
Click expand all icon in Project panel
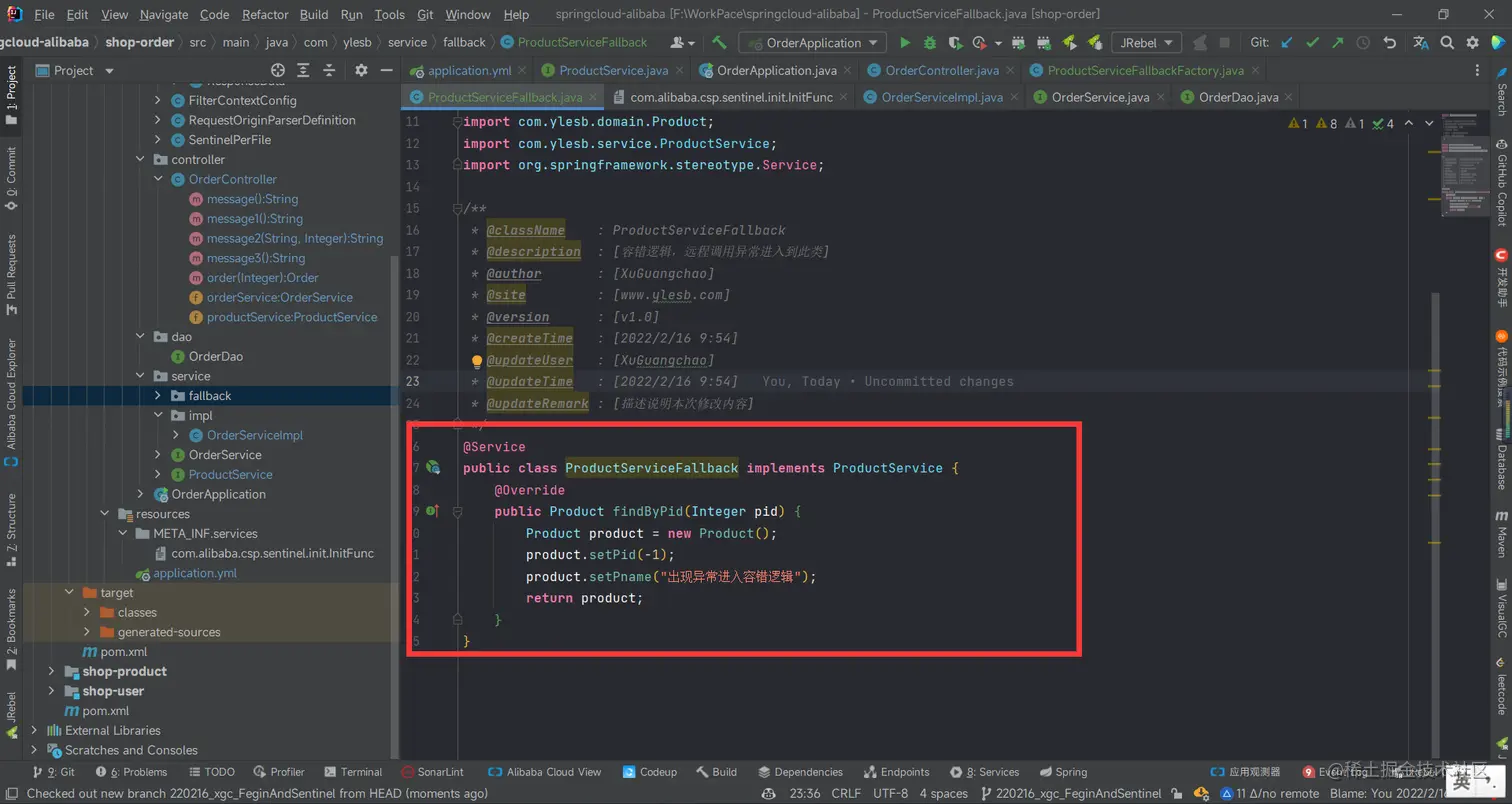(x=305, y=70)
